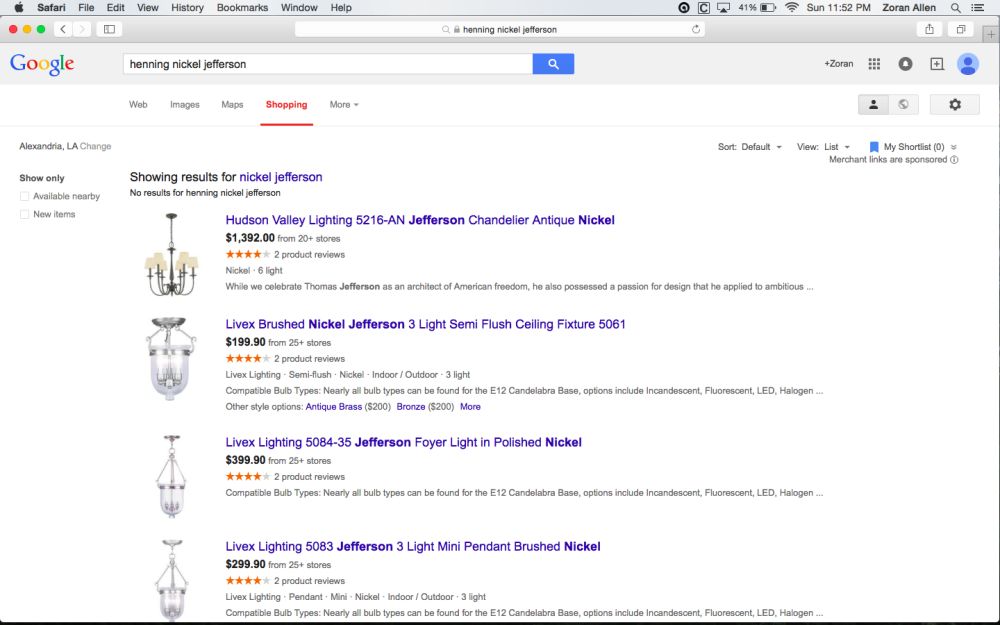Open Google notifications bell icon
1000x625 pixels.
tap(905, 64)
